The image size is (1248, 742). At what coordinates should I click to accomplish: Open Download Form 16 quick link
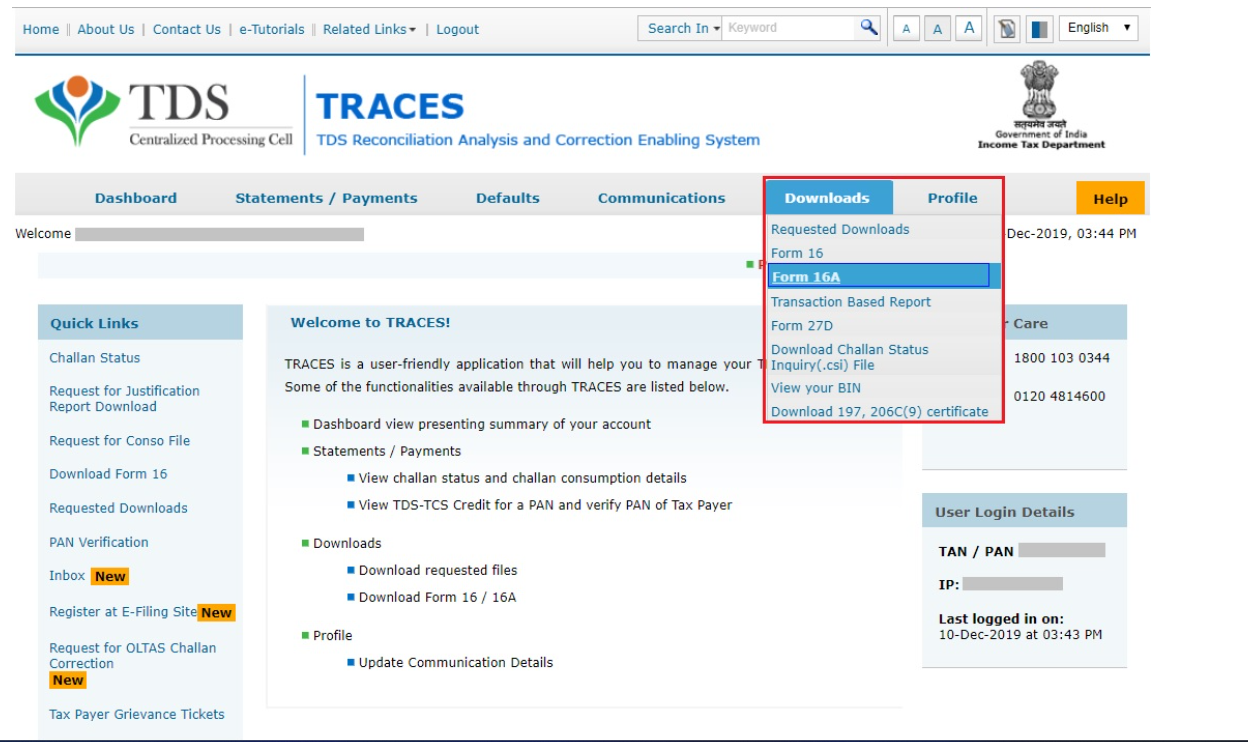[108, 474]
